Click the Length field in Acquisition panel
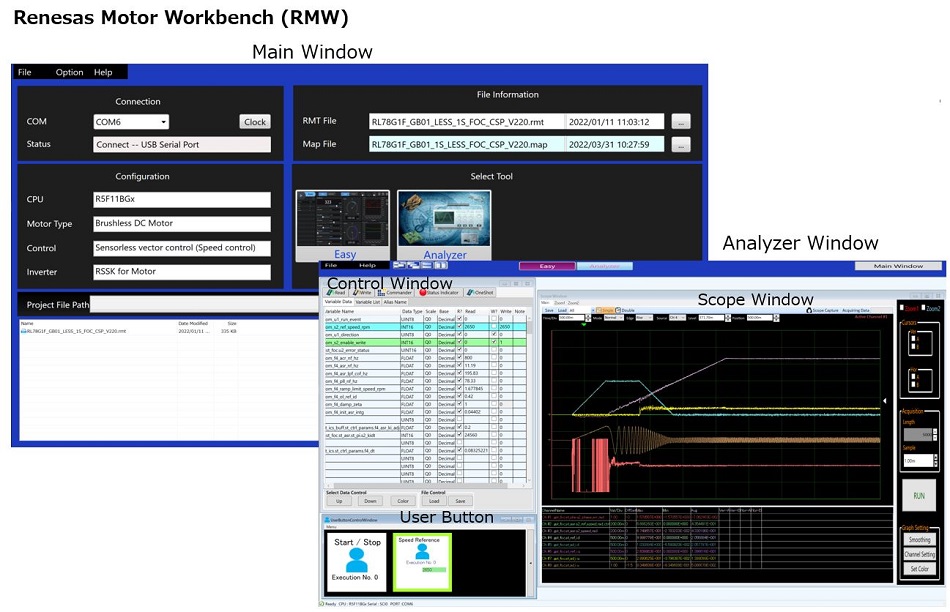 point(918,434)
